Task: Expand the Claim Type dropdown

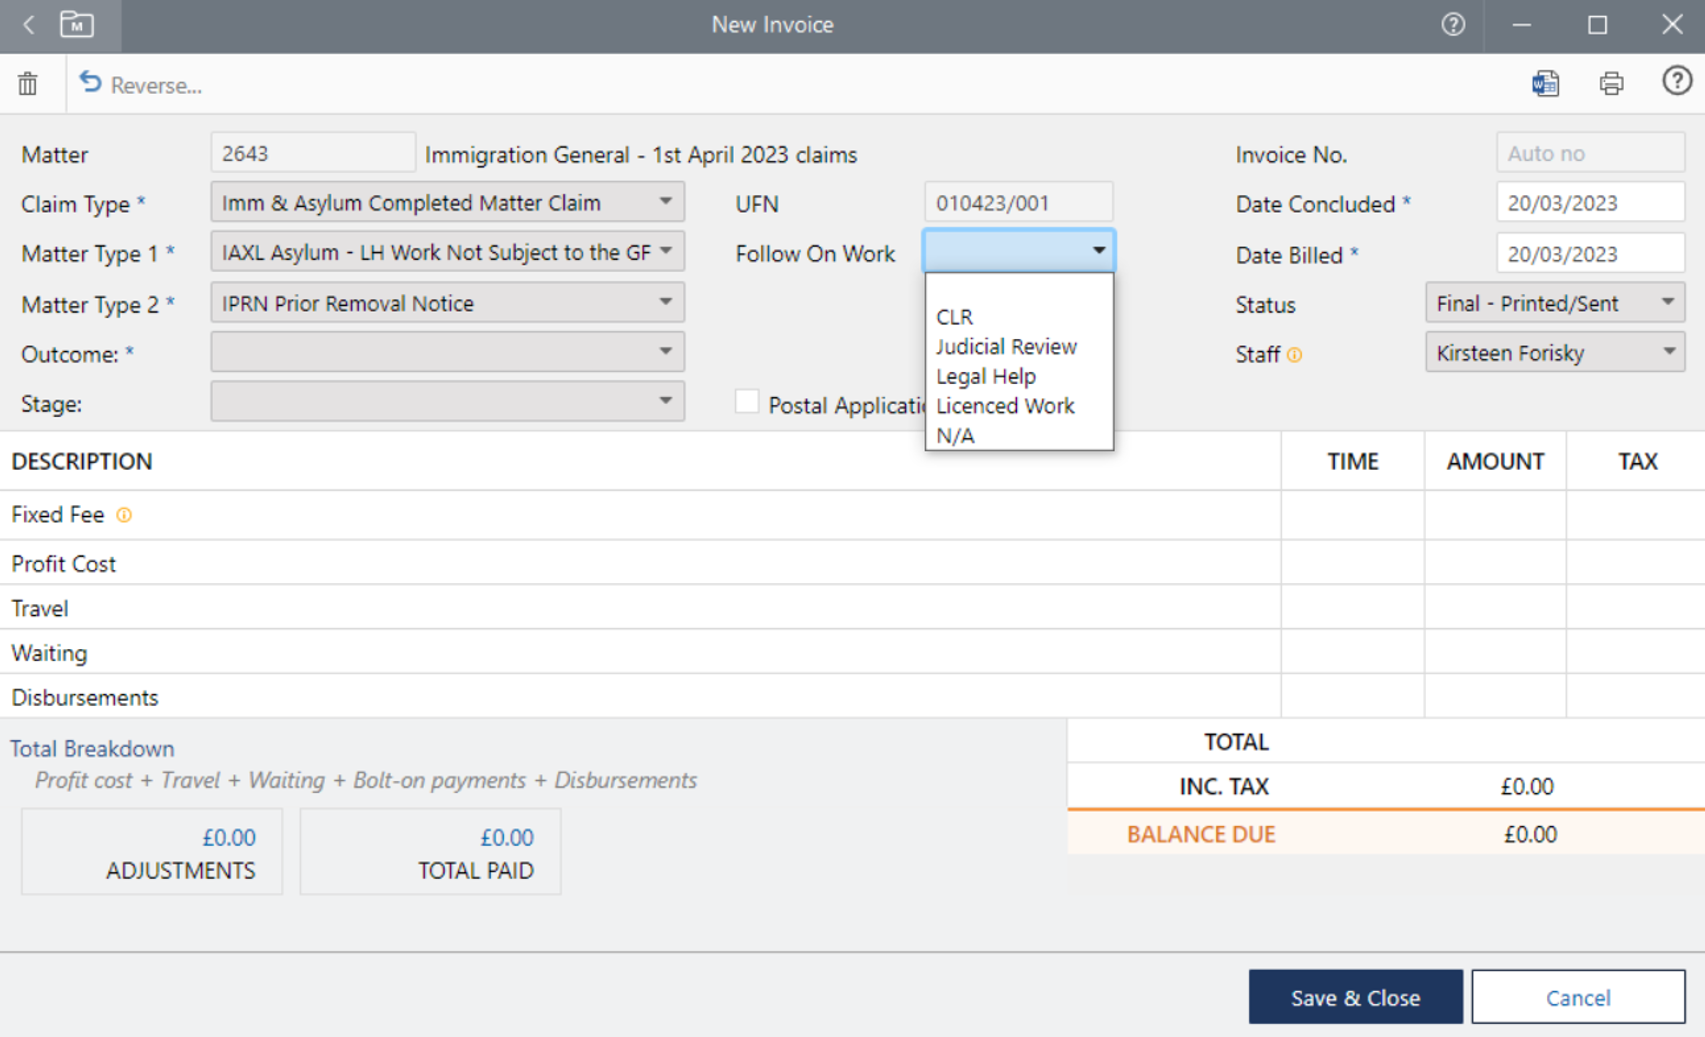Action: tap(665, 202)
